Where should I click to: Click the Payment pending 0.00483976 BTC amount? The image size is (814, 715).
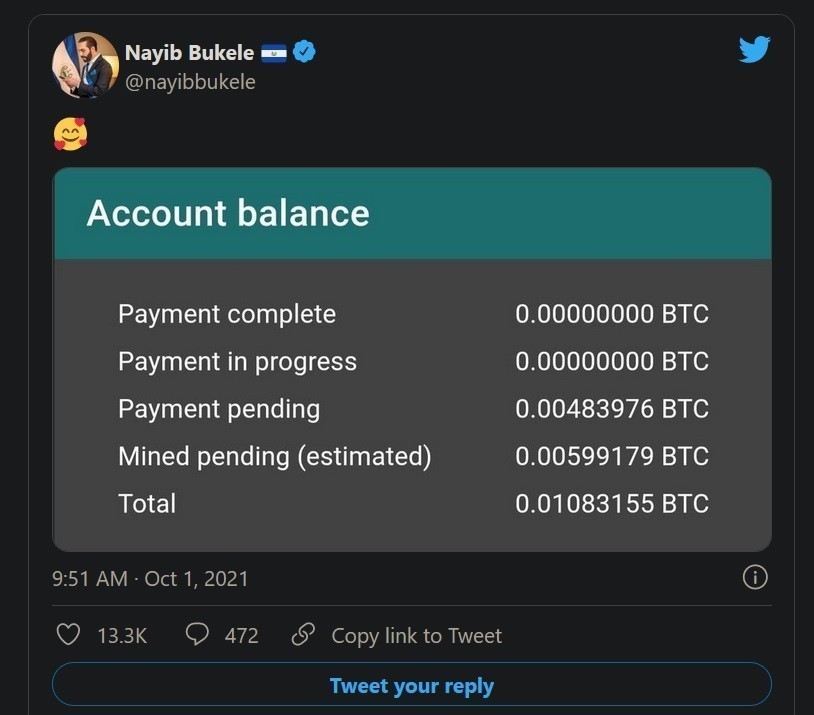611,409
